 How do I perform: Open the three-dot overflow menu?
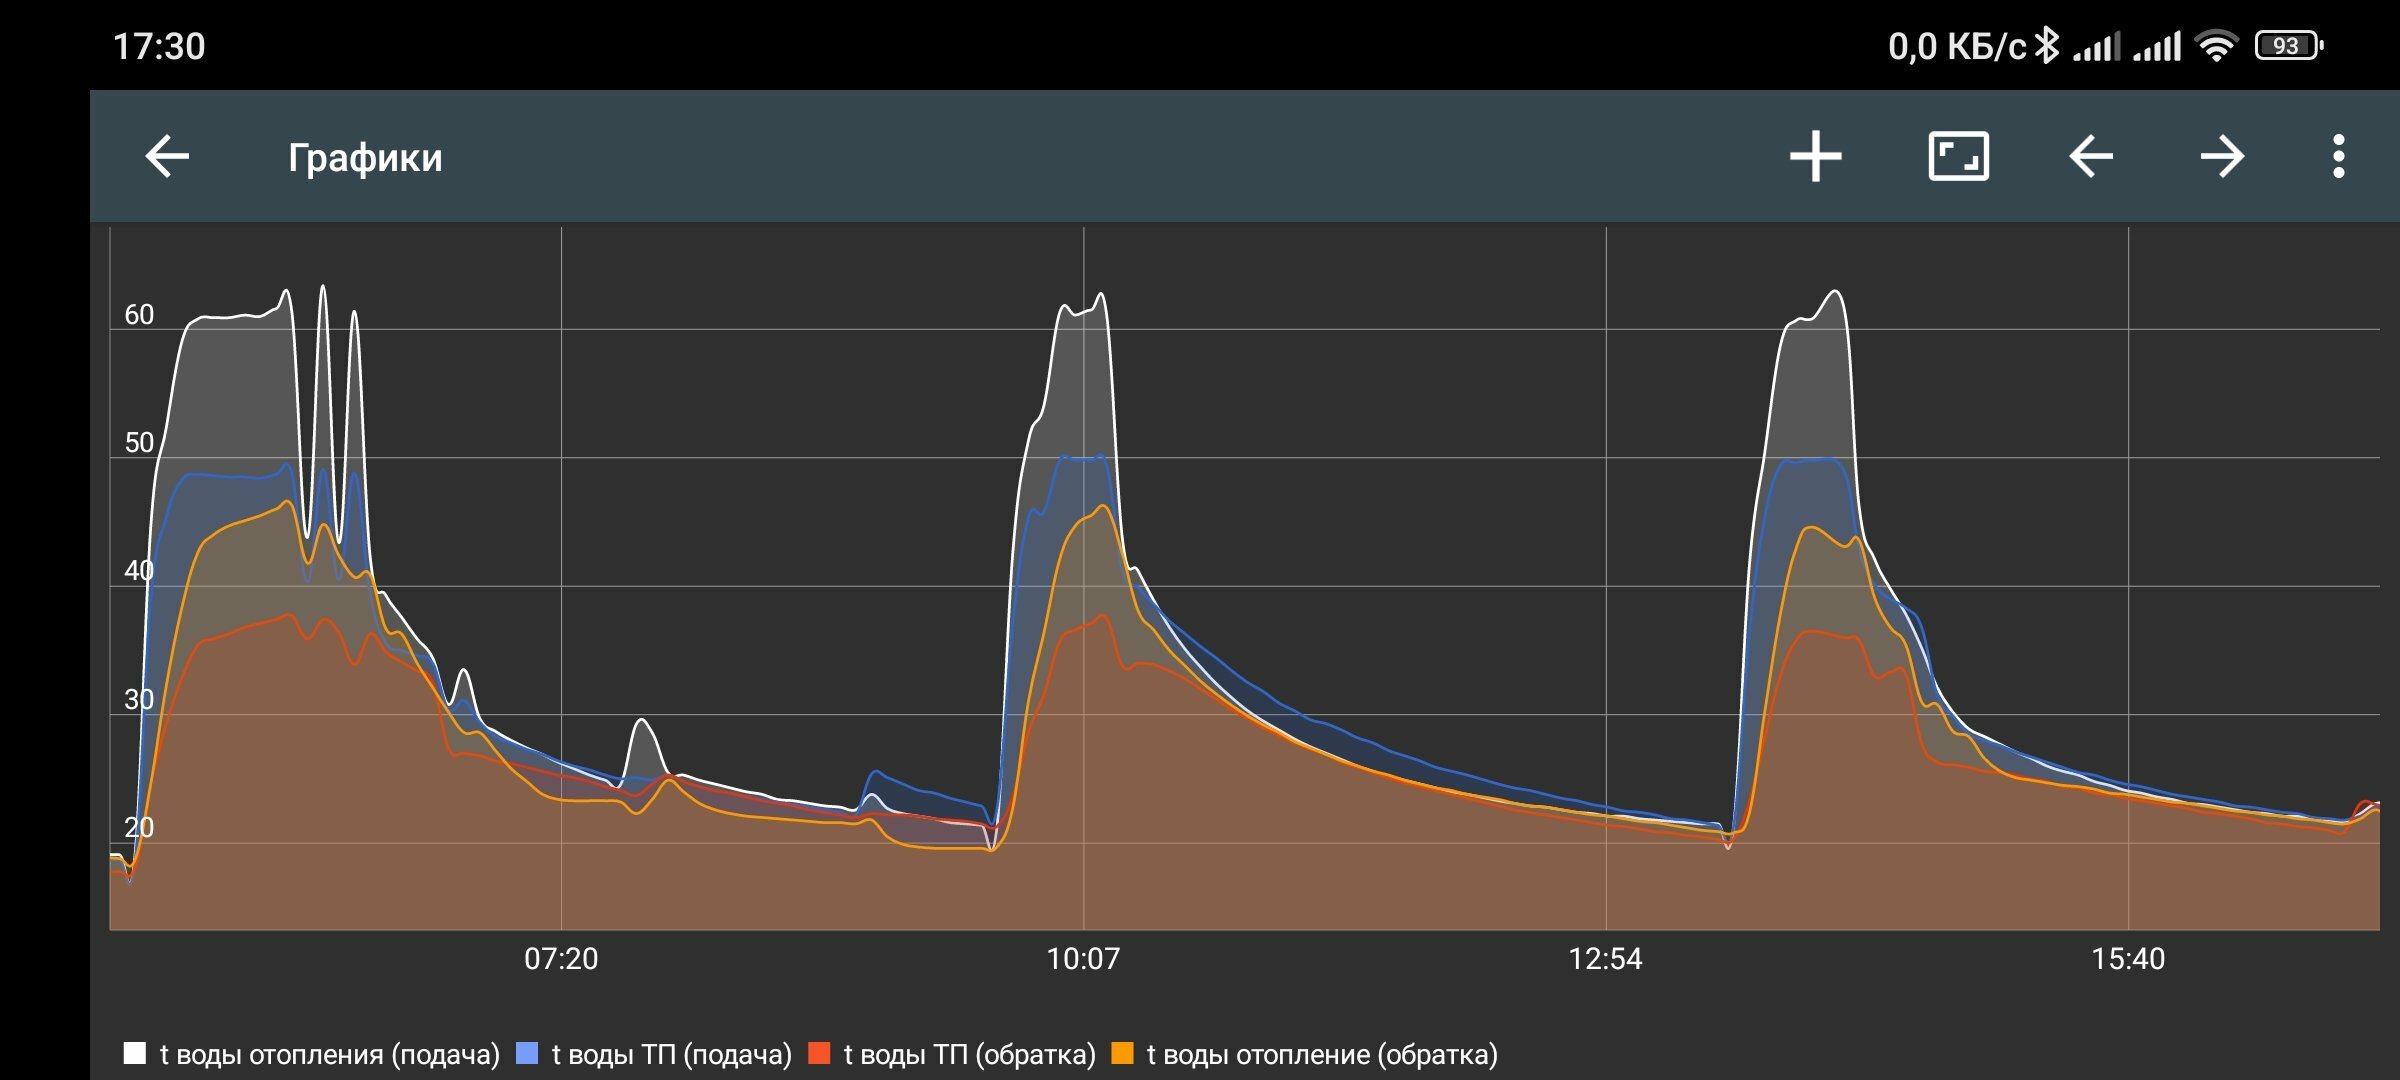point(2338,157)
